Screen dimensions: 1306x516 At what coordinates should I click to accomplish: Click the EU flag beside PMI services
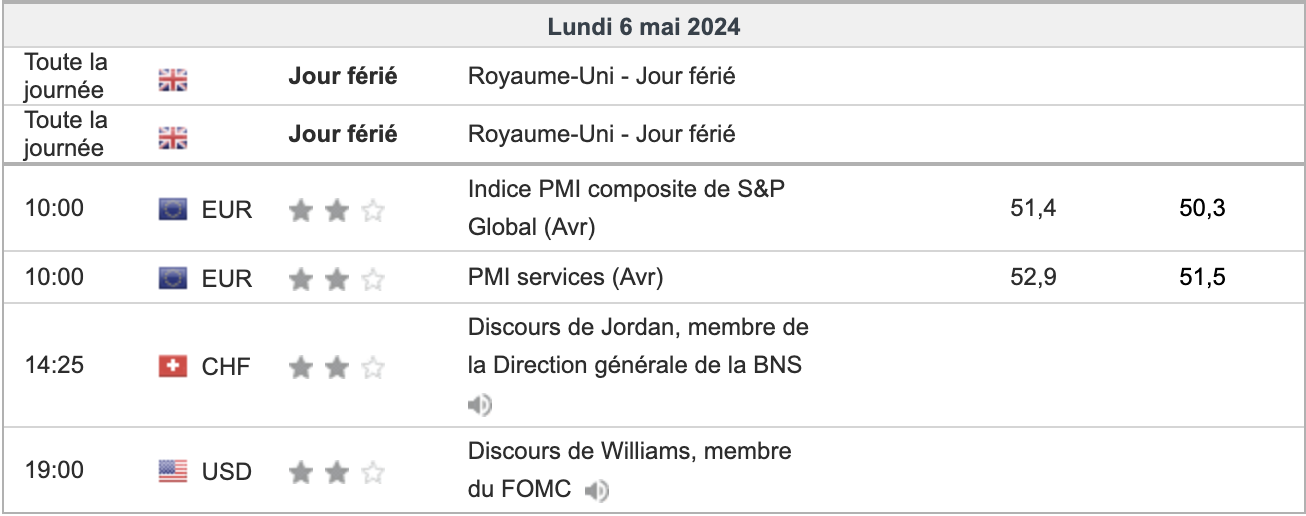click(x=173, y=278)
